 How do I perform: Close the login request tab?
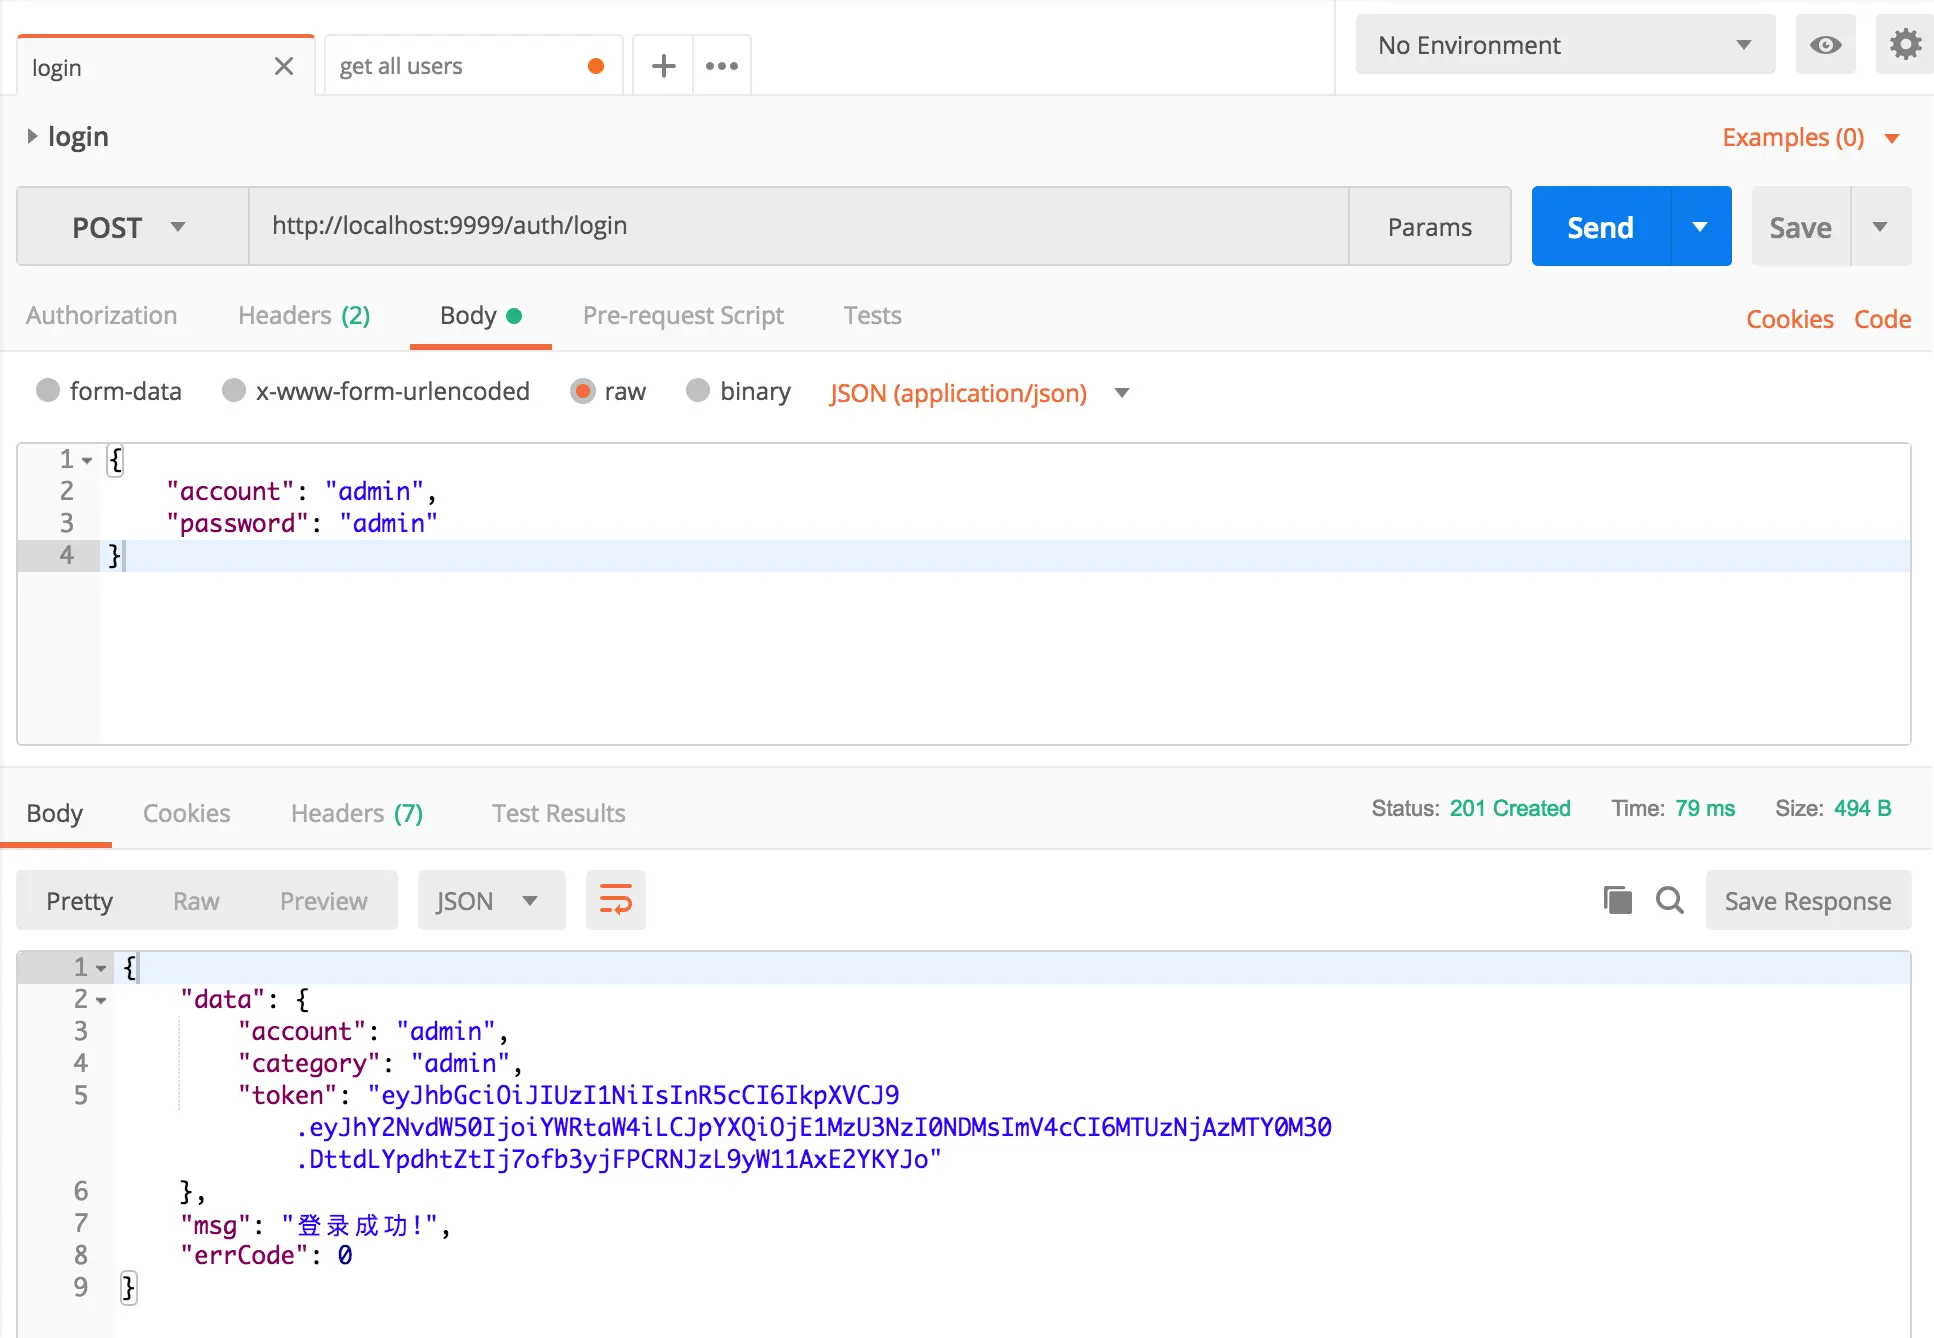284,66
